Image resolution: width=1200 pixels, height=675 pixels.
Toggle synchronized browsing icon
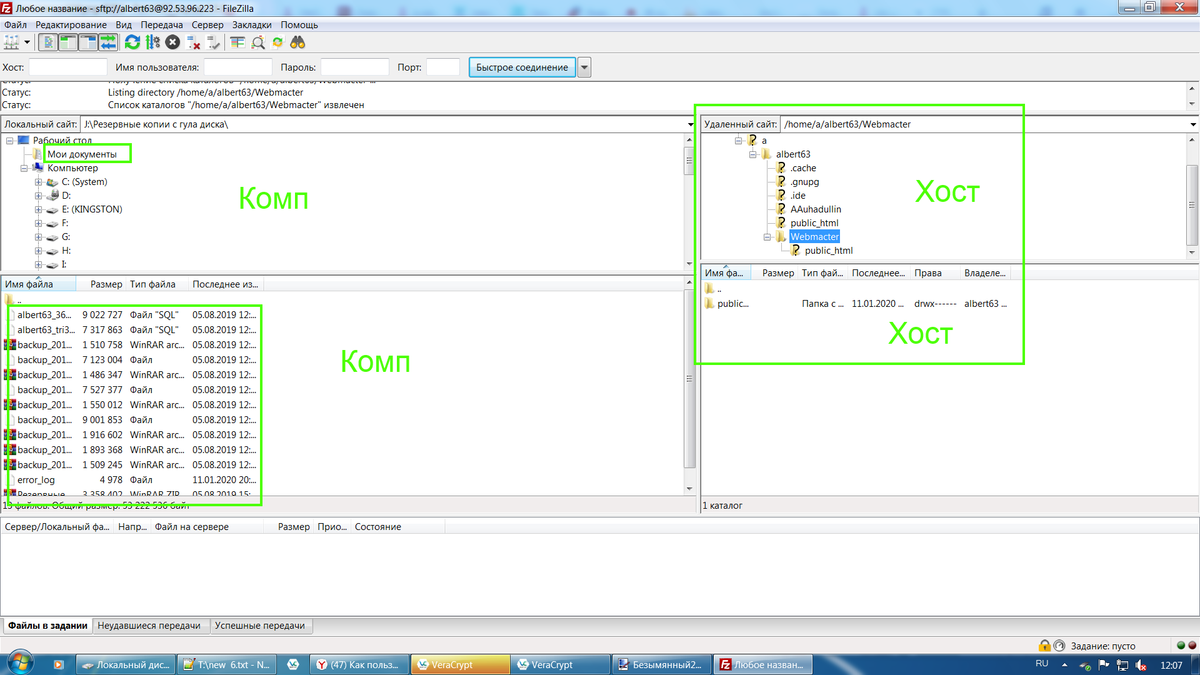pyautogui.click(x=277, y=42)
